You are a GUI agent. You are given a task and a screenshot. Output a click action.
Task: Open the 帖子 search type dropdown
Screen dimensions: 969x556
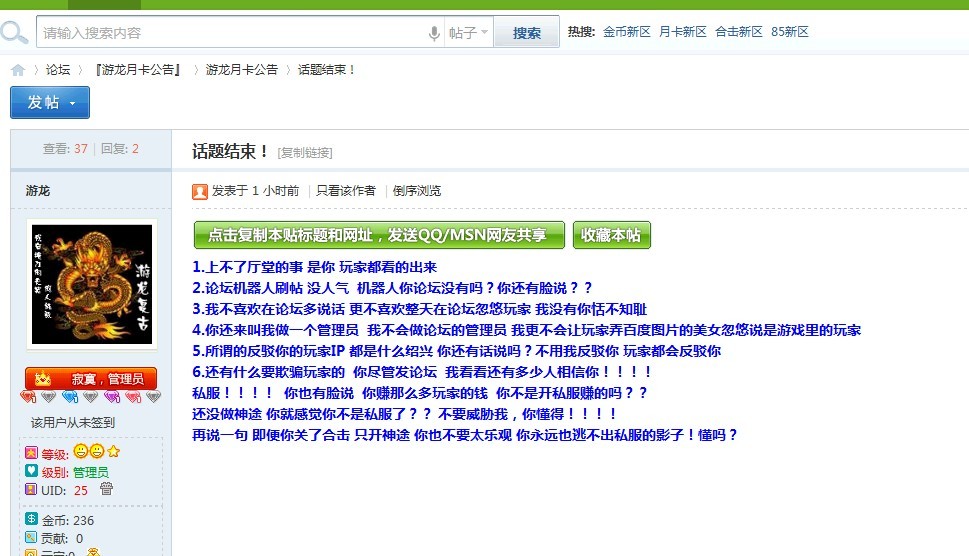tap(469, 33)
